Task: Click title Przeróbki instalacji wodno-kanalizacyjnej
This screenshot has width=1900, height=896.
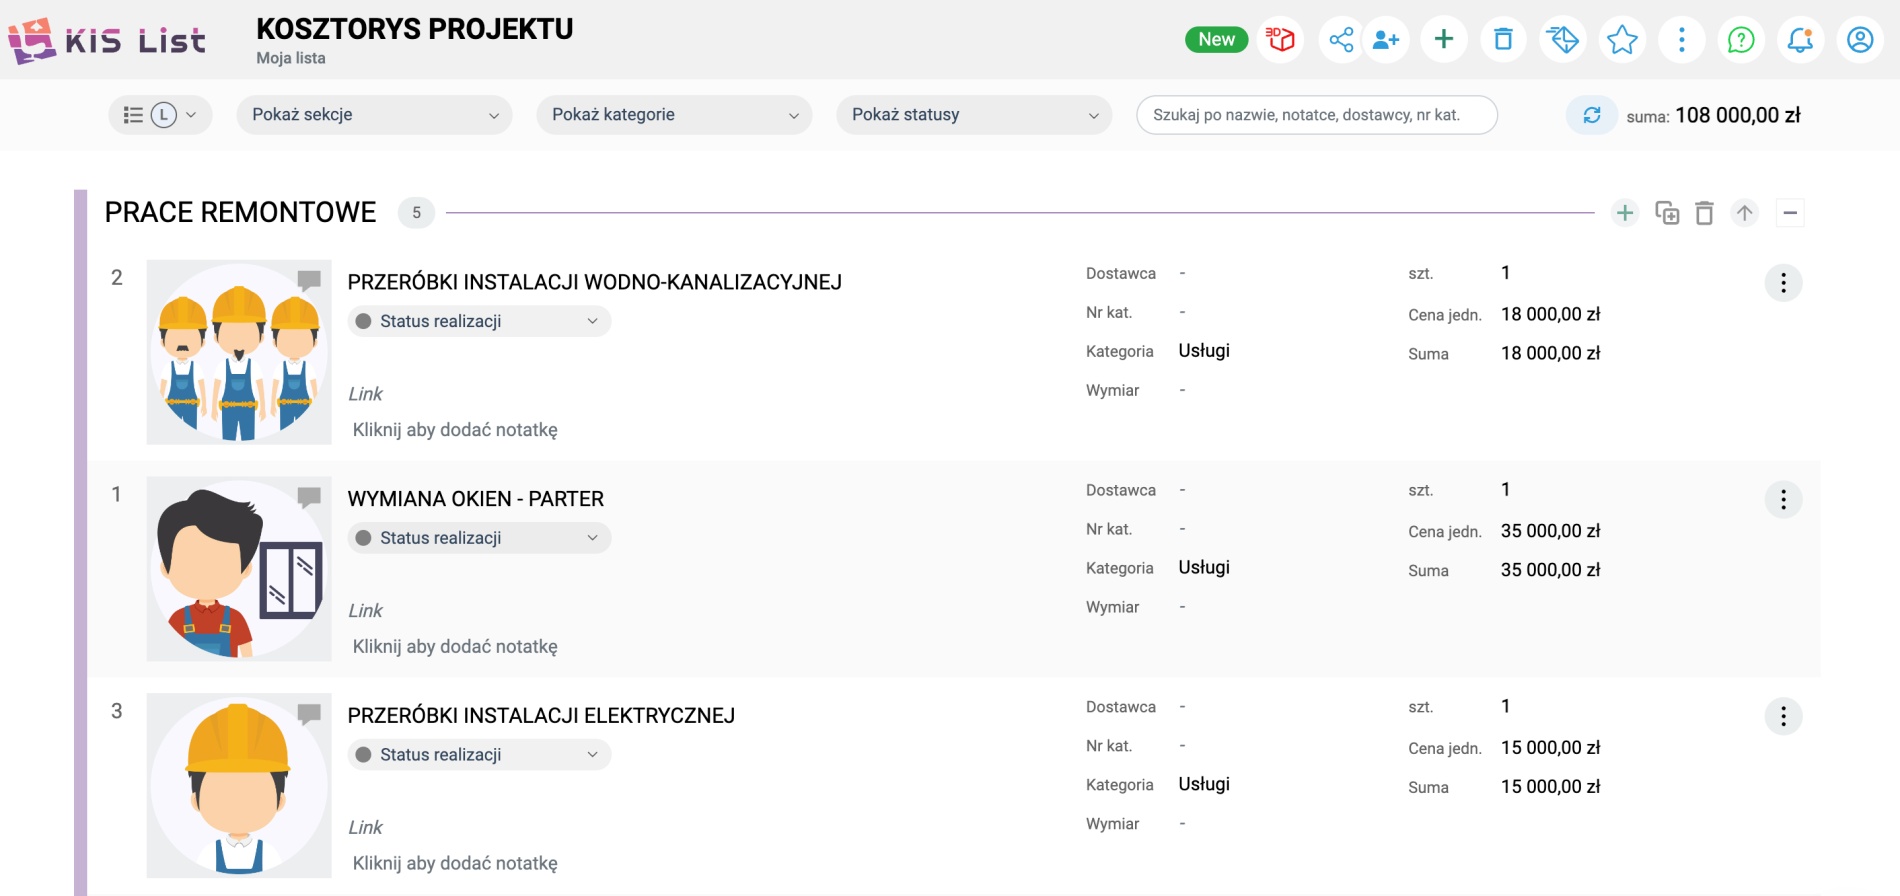Action: coord(595,282)
